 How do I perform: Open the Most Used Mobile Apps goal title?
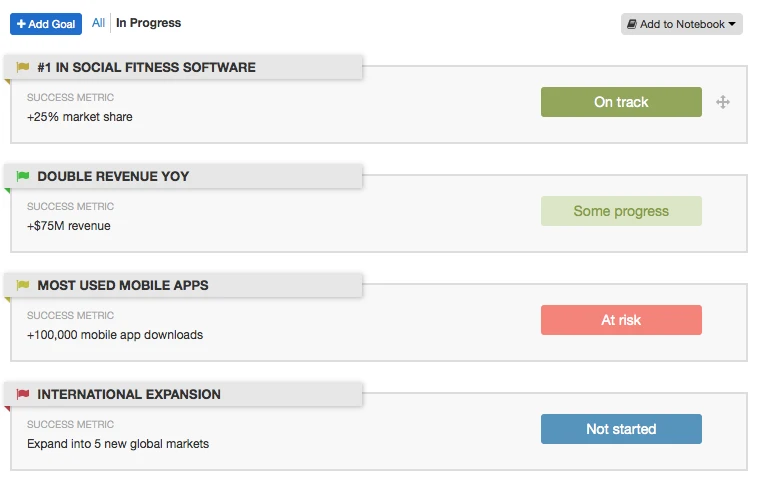[123, 286]
